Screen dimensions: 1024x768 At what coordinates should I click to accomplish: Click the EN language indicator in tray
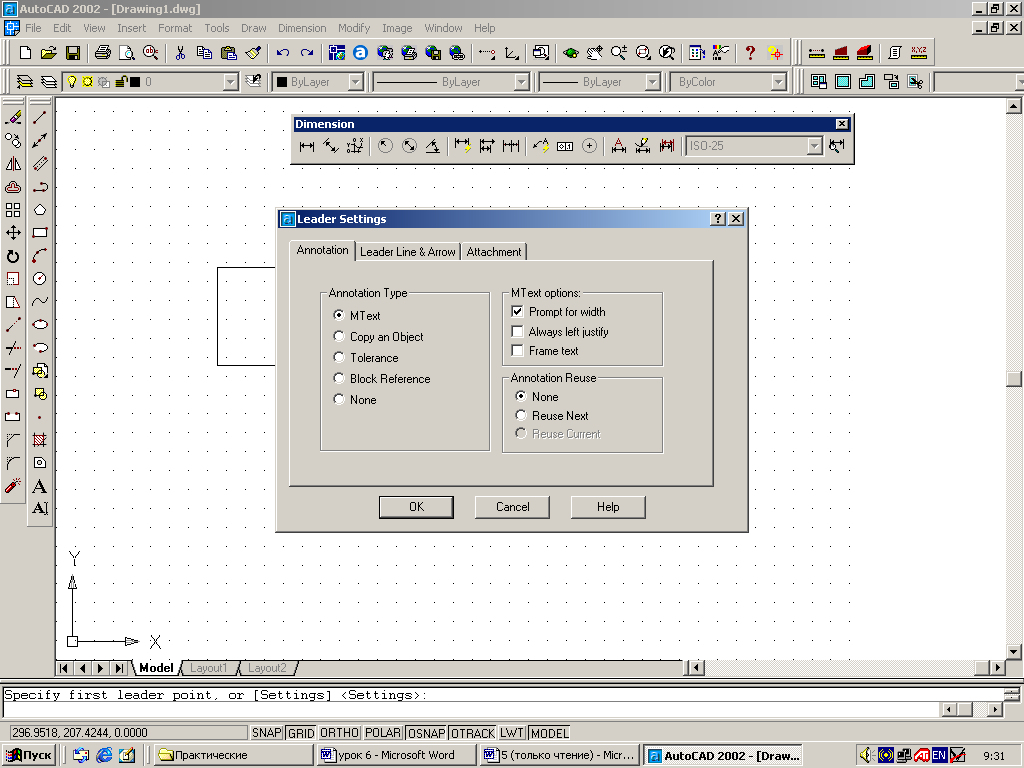pos(939,755)
